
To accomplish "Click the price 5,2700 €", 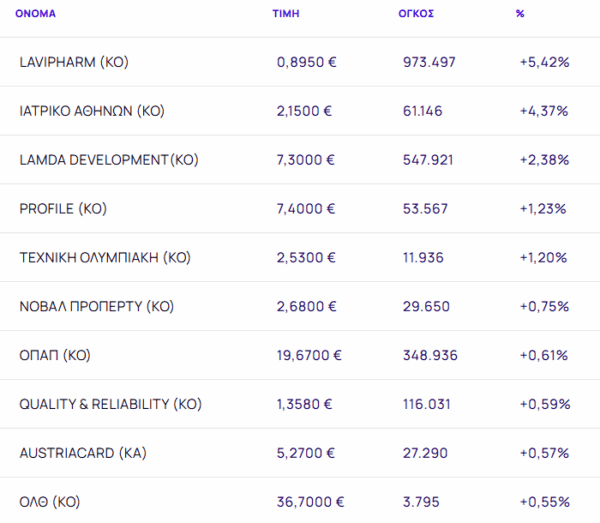I will (x=306, y=453).
